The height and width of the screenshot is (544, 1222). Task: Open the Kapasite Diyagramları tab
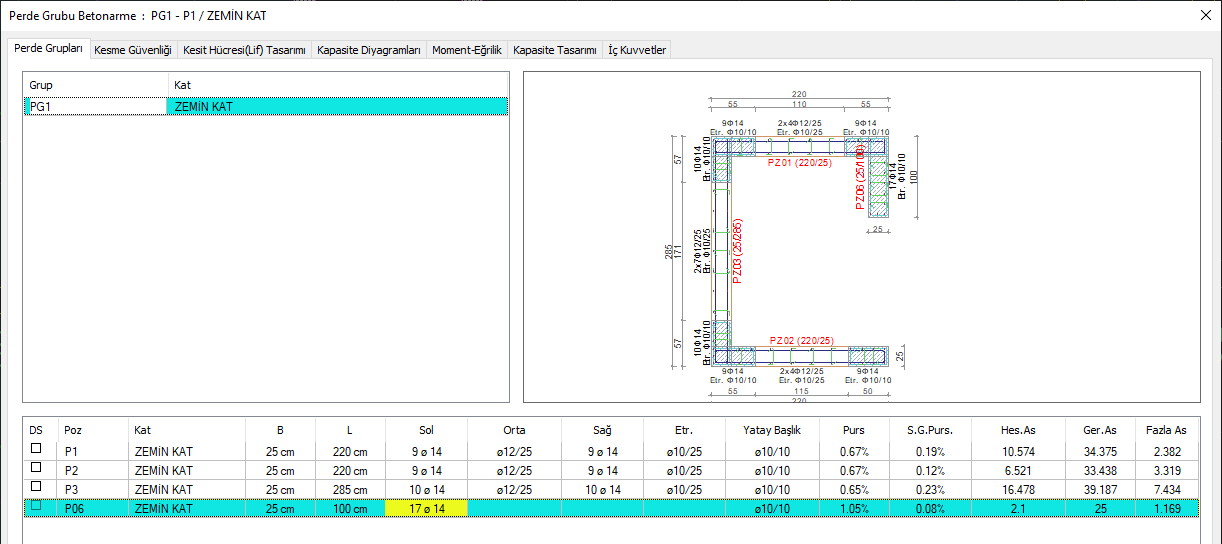(x=368, y=50)
